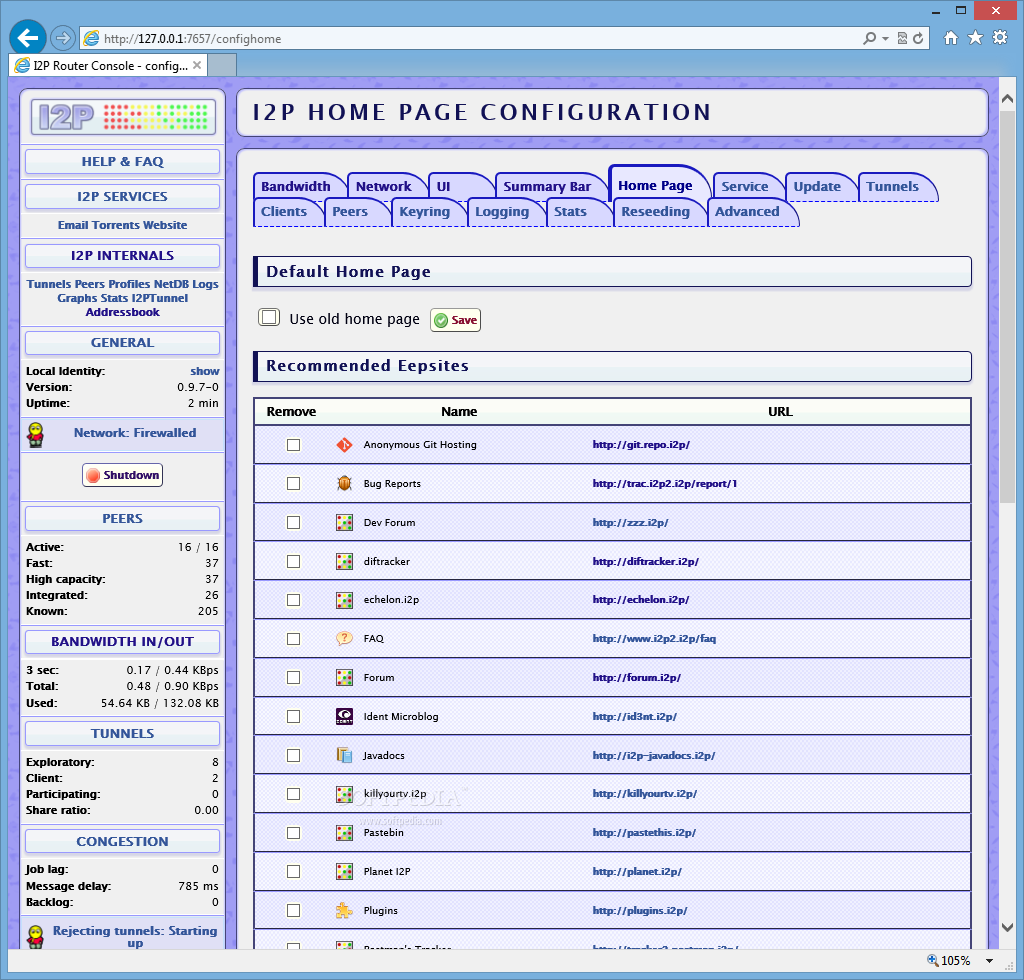
Task: Open the I2P SERVICES heading link
Action: [x=123, y=197]
